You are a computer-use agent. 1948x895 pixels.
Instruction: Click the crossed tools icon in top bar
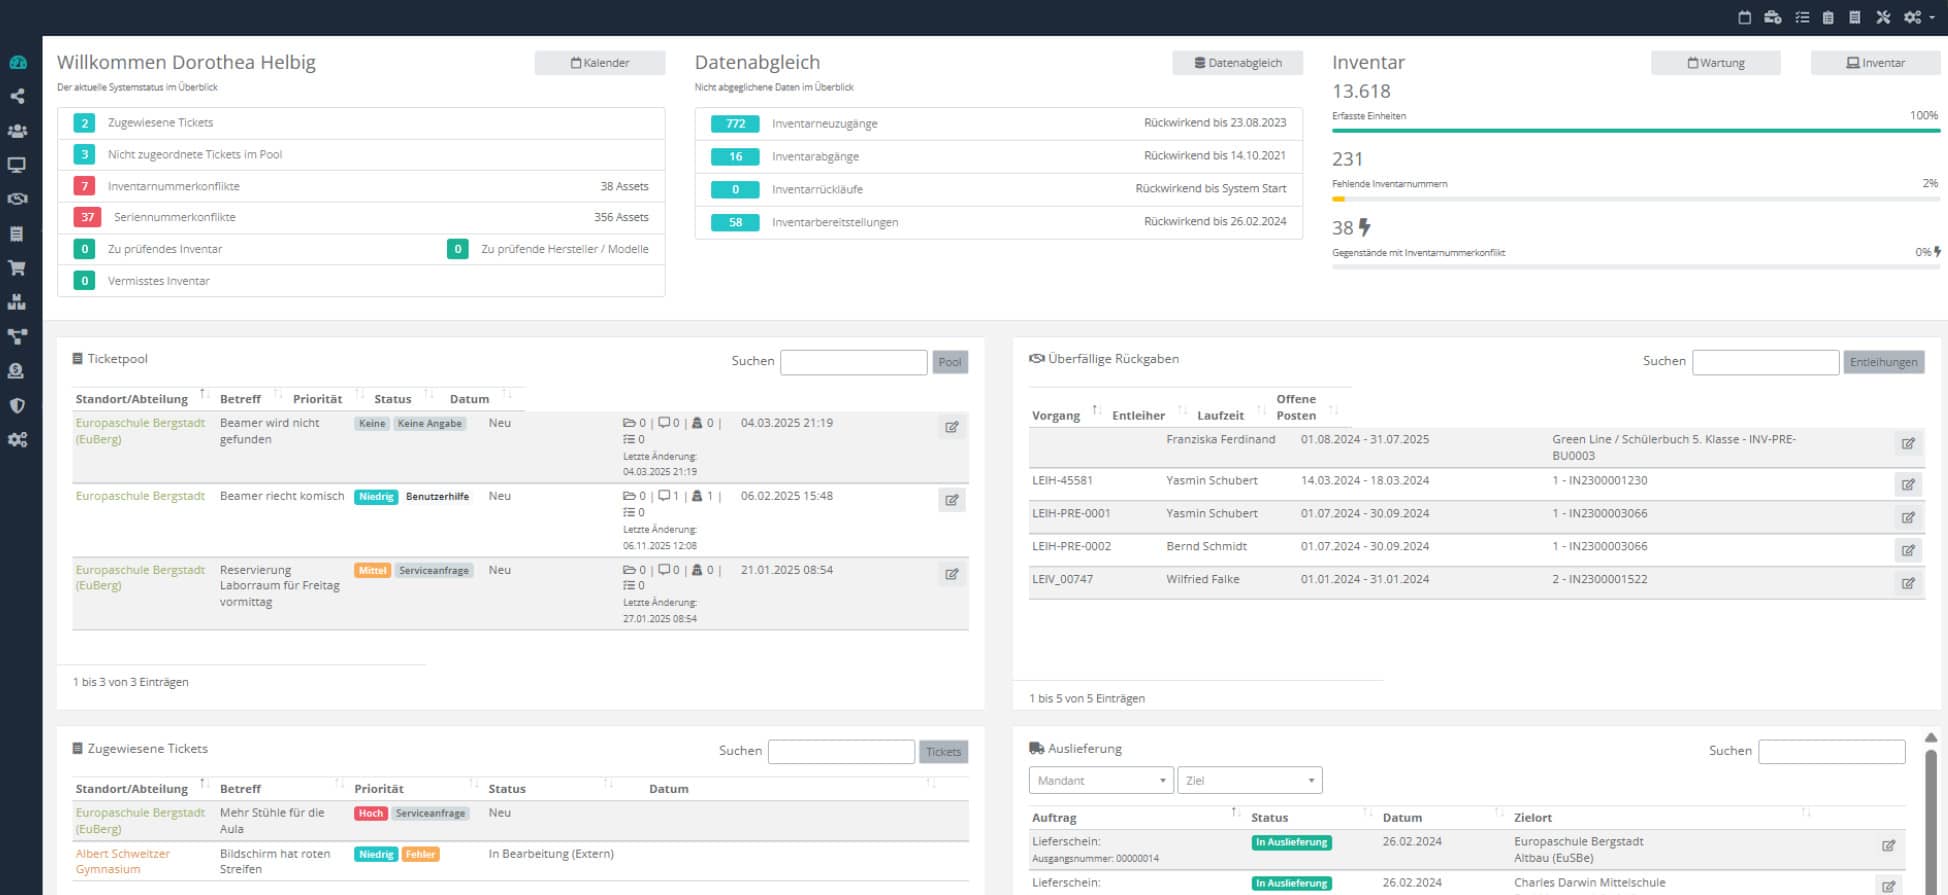1883,17
